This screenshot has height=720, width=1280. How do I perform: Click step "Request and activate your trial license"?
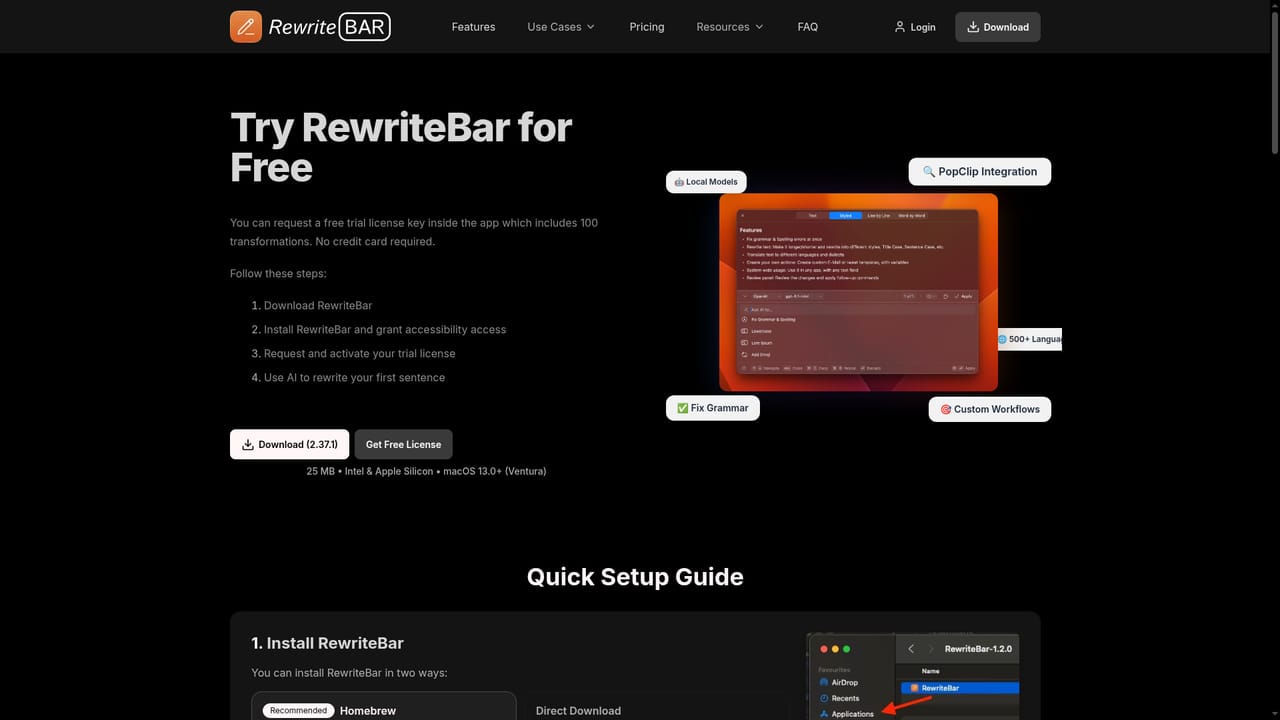(x=360, y=353)
